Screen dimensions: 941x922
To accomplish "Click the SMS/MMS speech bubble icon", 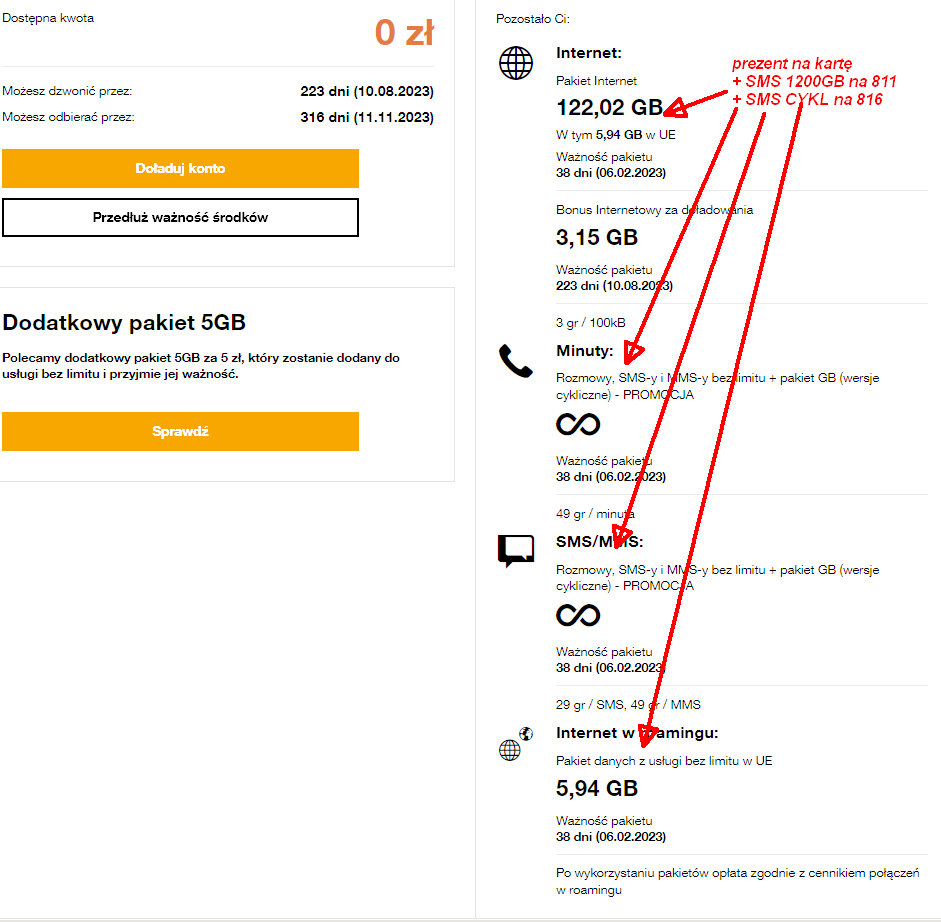I will click(x=516, y=551).
